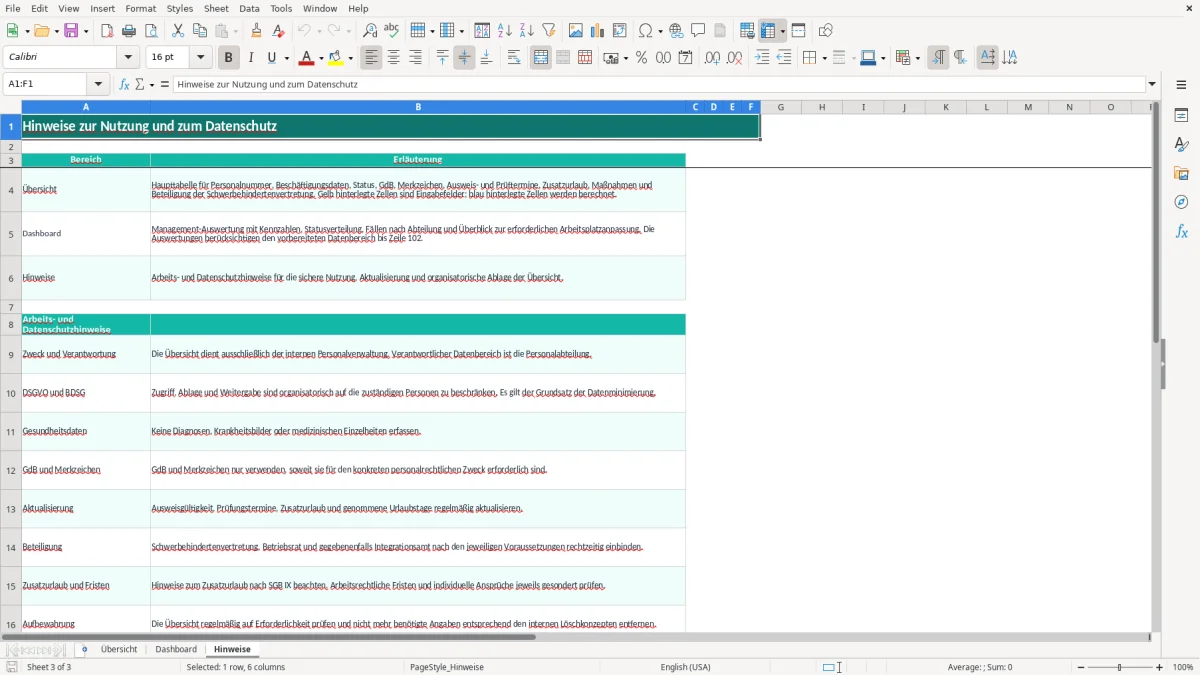1200x675 pixels.
Task: Add decimal place icon
Action: point(712,58)
